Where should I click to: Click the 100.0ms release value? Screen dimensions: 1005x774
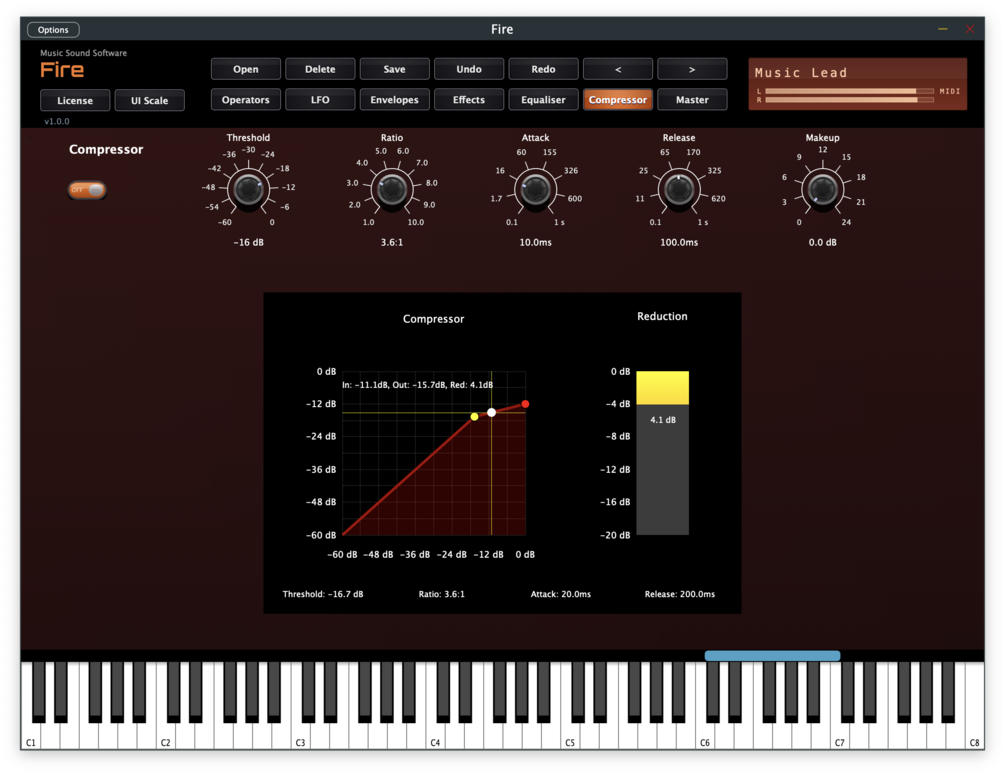coord(679,242)
